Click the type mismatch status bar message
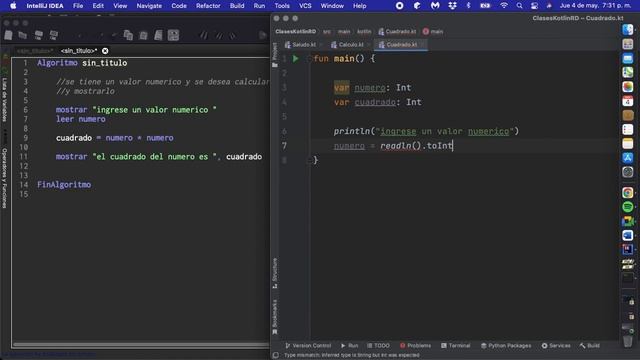 351,355
